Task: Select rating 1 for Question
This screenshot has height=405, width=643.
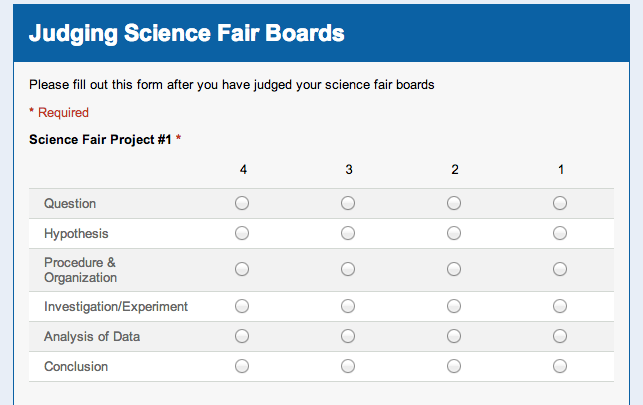Action: pos(560,203)
